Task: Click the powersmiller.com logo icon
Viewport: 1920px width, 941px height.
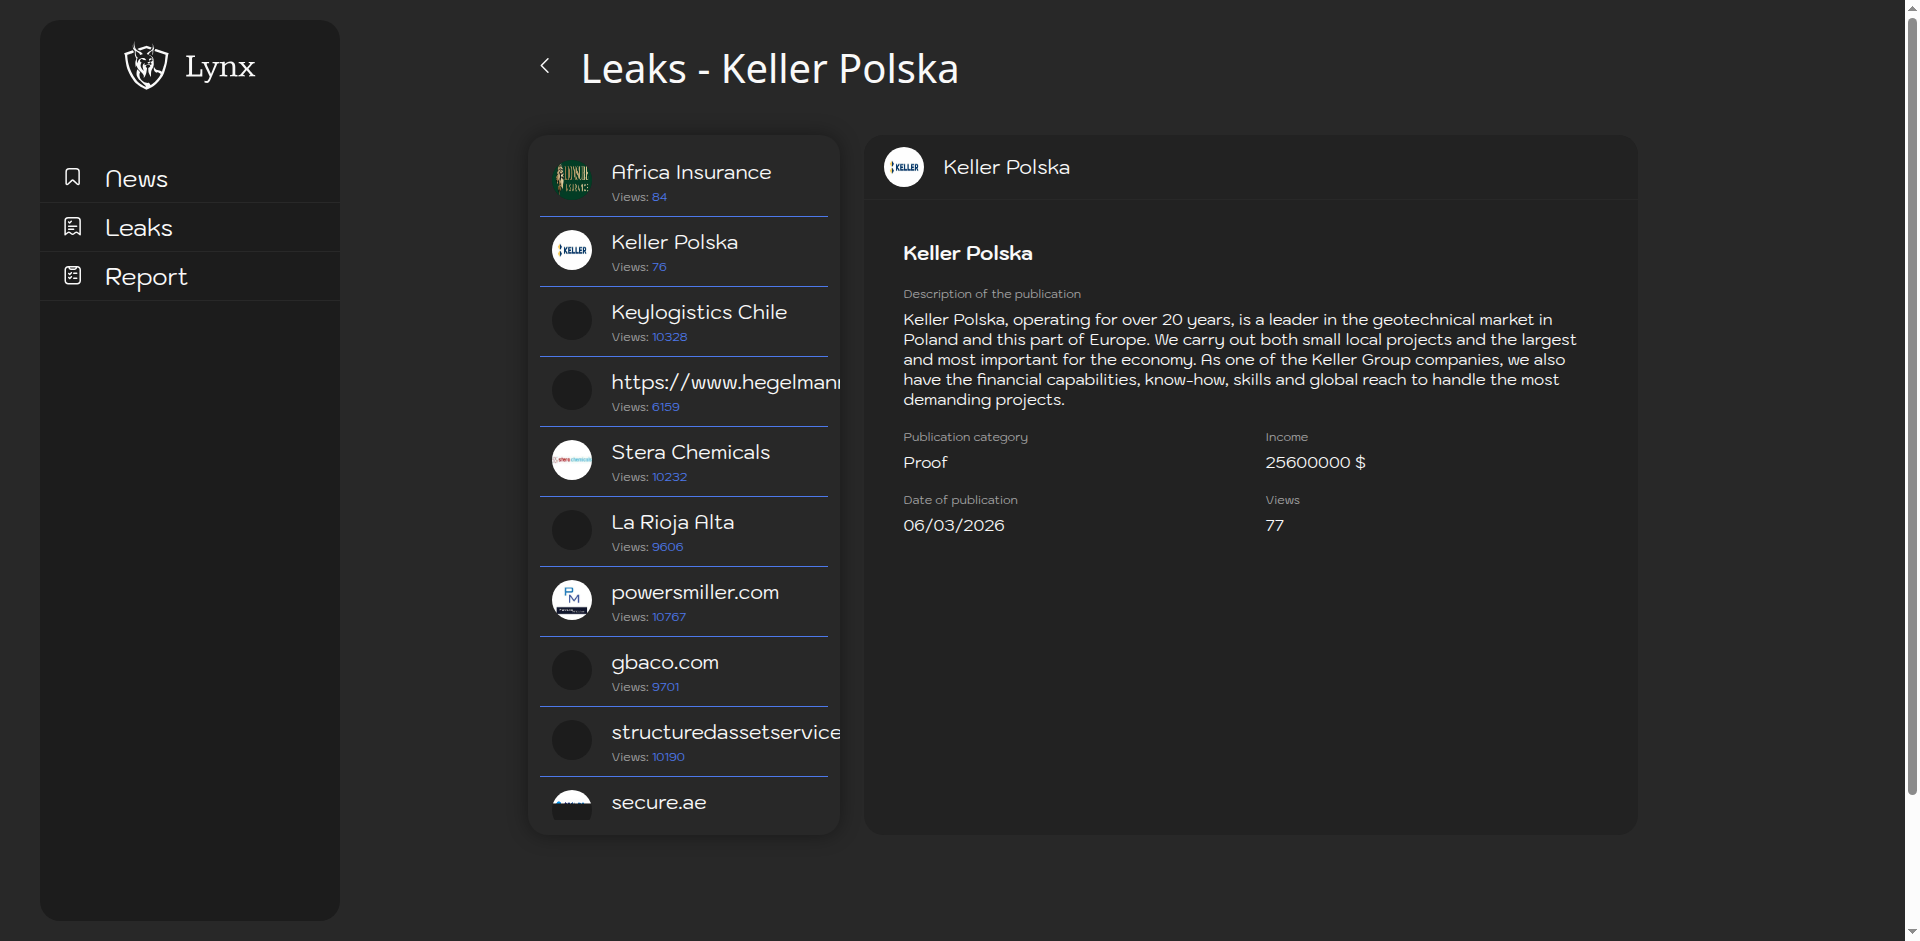Action: pyautogui.click(x=572, y=600)
